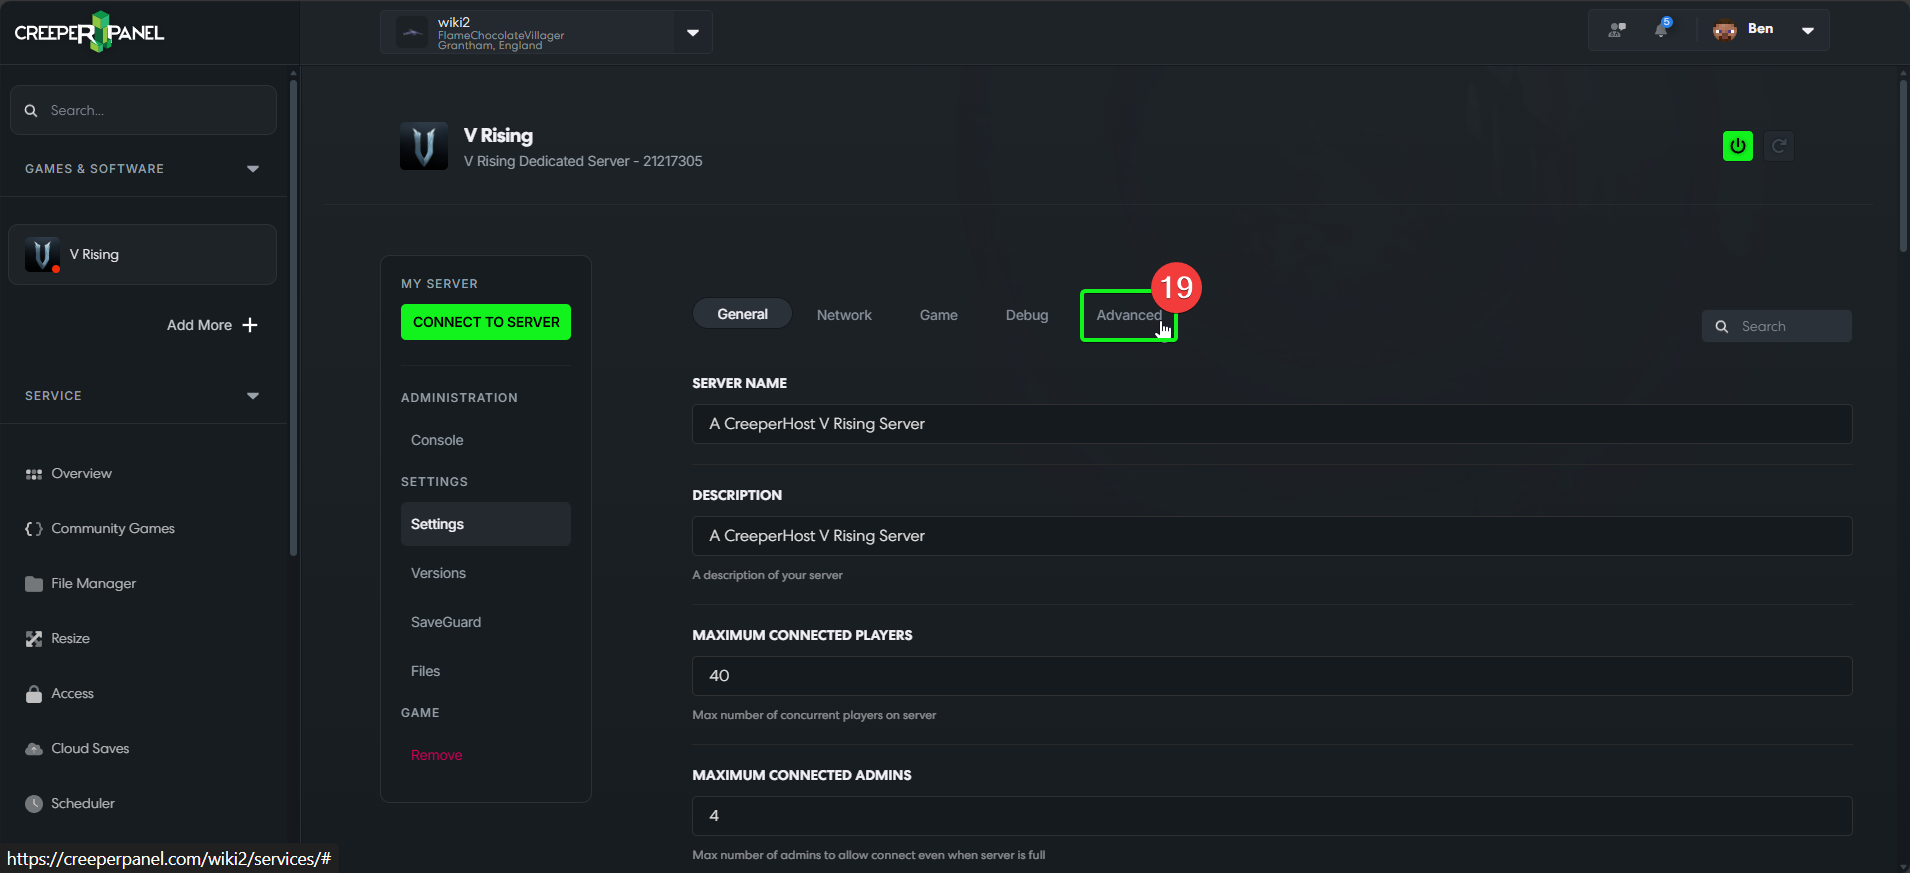Viewport: 1910px width, 873px height.
Task: Click the settings search magnifier icon
Action: [x=1722, y=327]
